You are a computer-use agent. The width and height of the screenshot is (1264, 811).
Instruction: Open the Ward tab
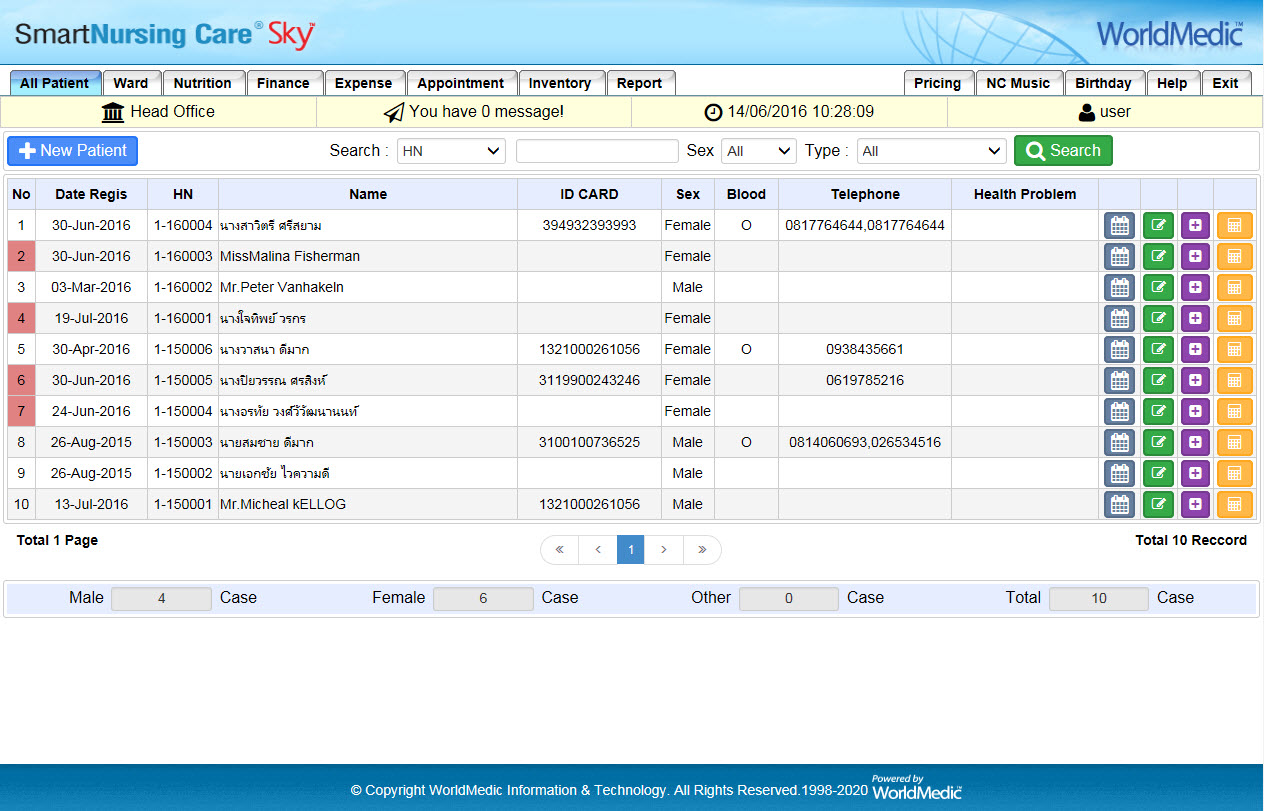tap(131, 83)
